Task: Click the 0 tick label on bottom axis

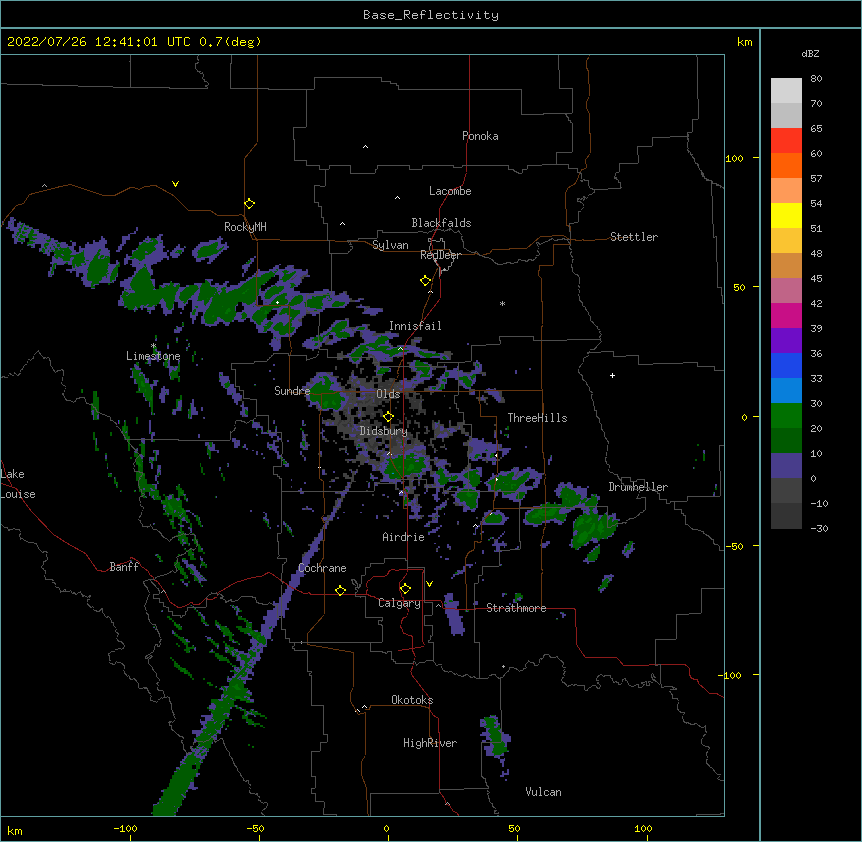Action: pyautogui.click(x=386, y=828)
